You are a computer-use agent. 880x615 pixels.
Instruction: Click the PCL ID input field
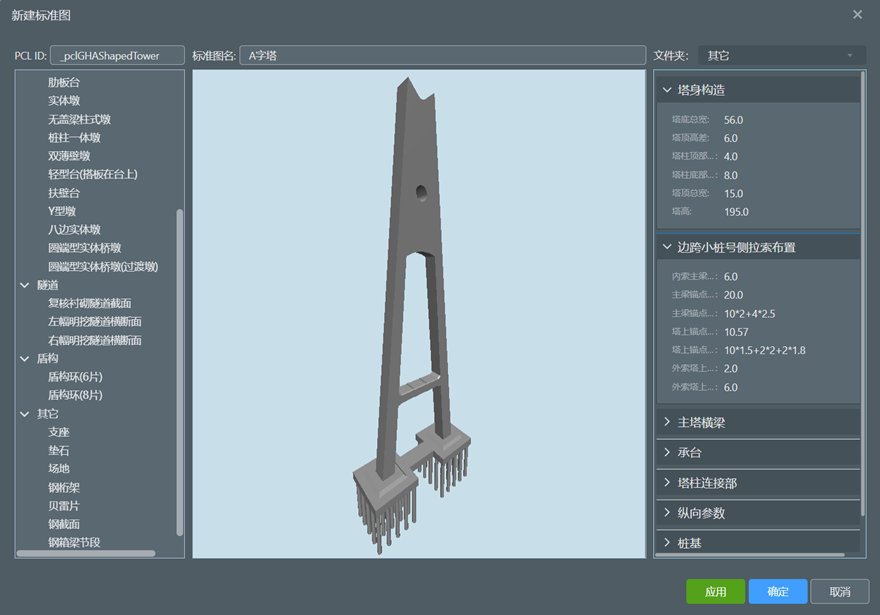click(117, 56)
